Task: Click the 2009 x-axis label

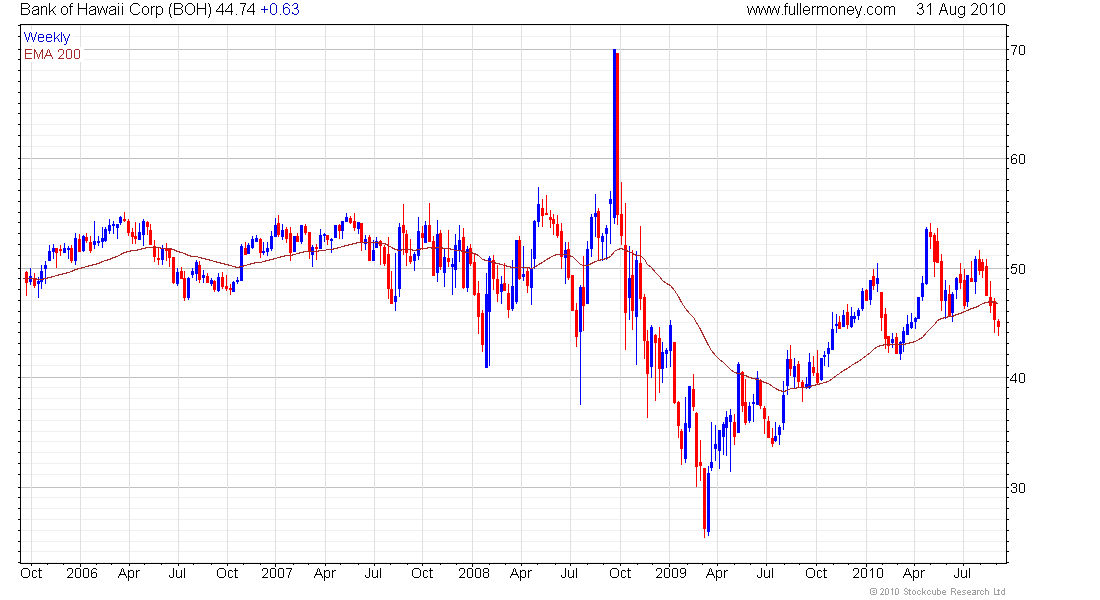Action: click(x=671, y=573)
